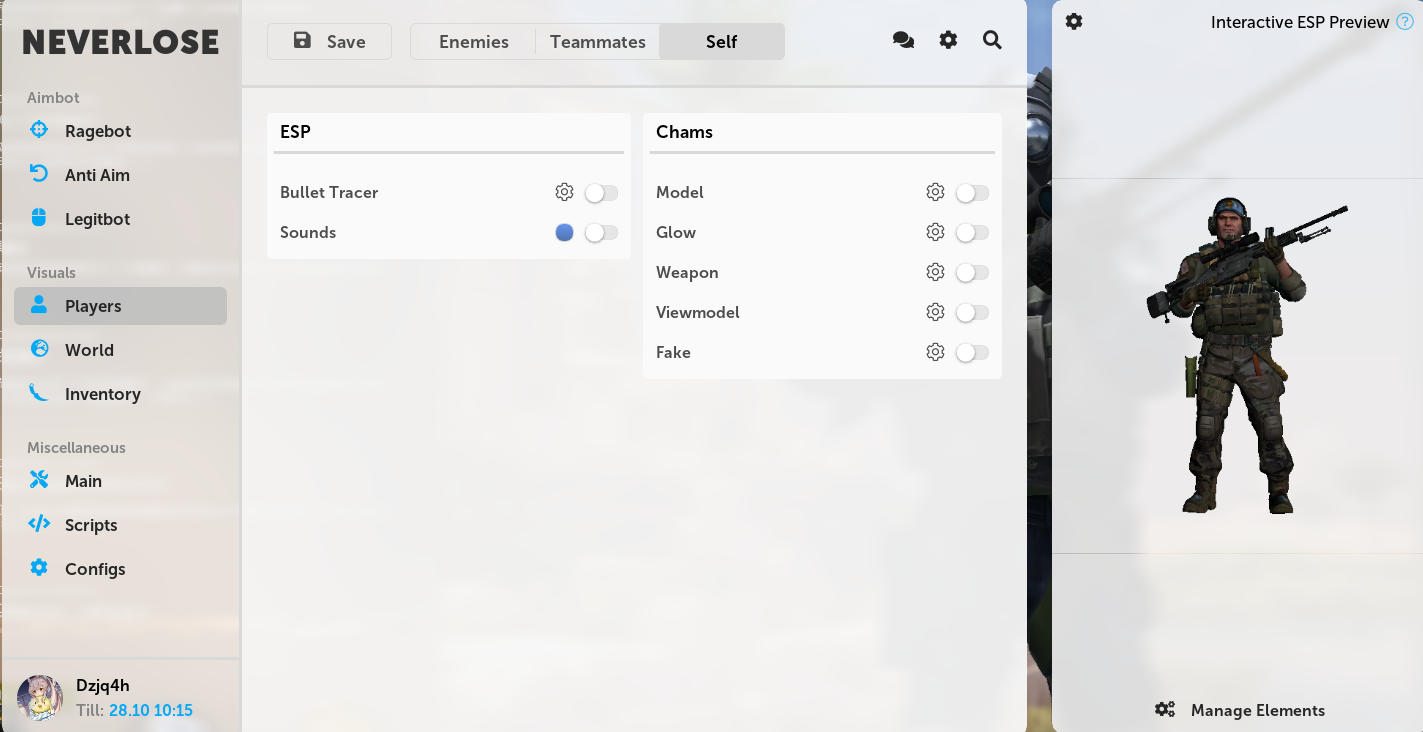Open Glow chams settings gear
Screen dimensions: 1423x732
935,232
